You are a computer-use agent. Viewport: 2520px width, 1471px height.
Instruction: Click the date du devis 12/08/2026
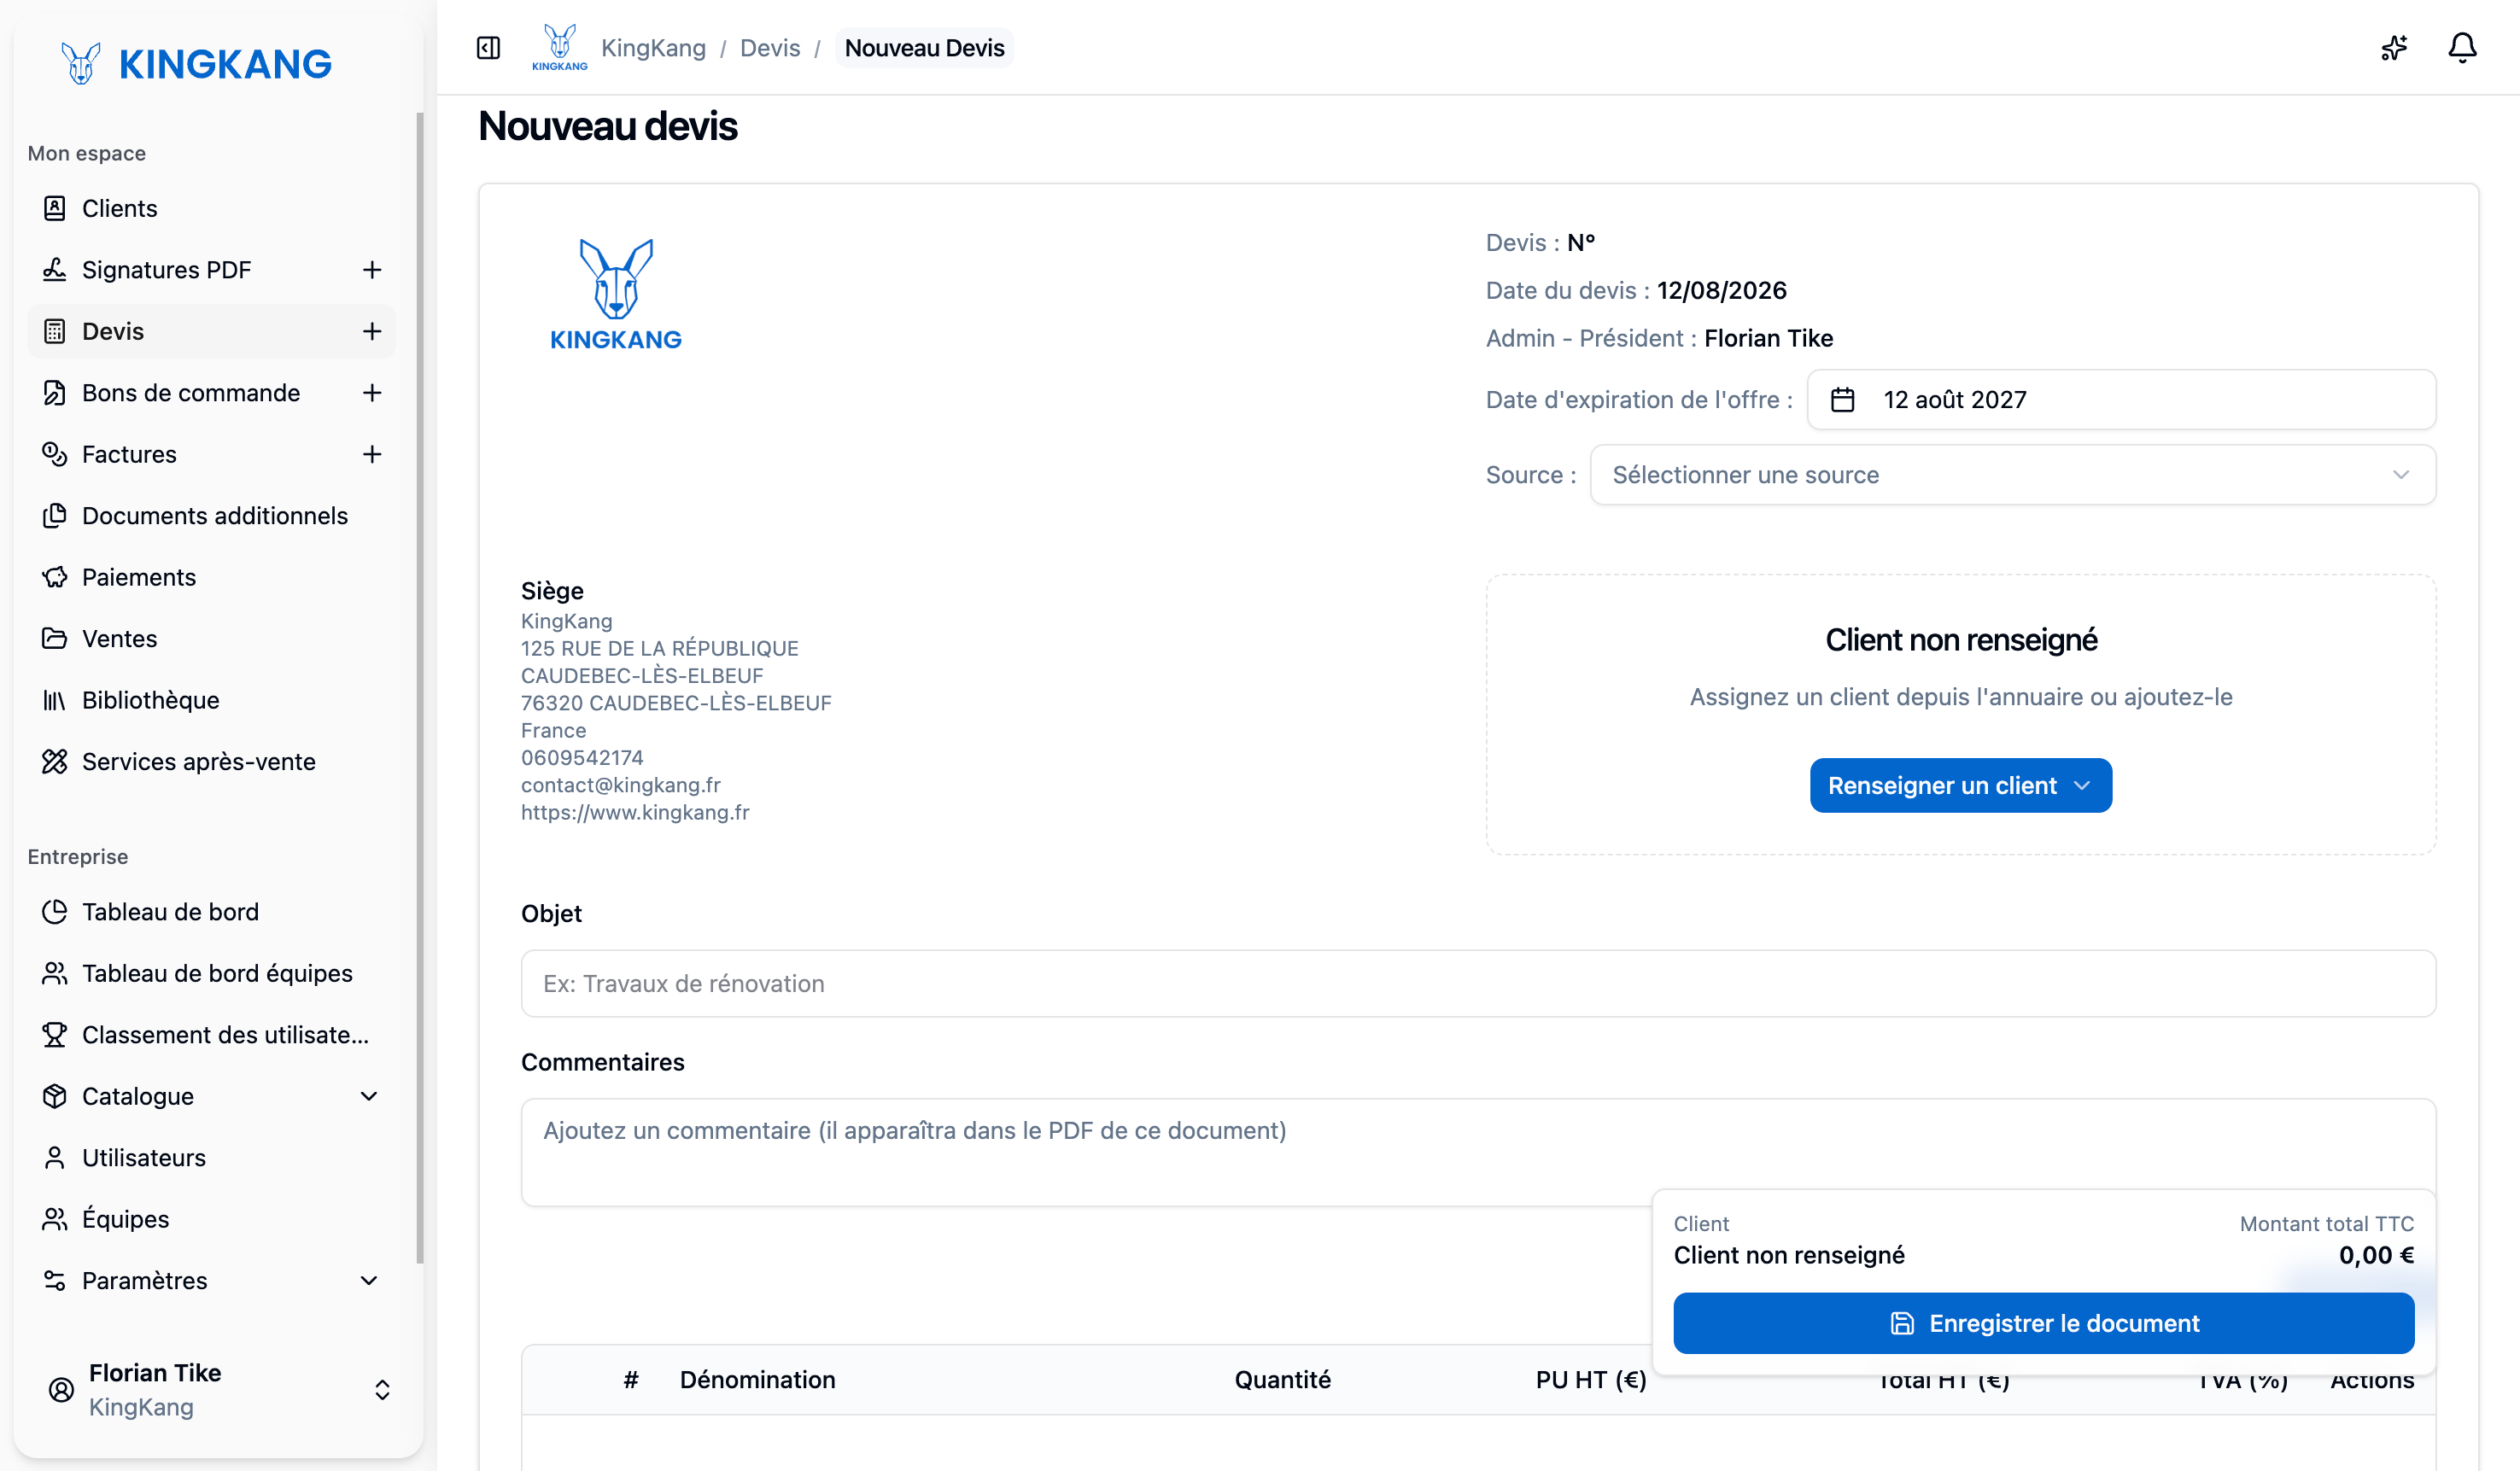[1721, 290]
